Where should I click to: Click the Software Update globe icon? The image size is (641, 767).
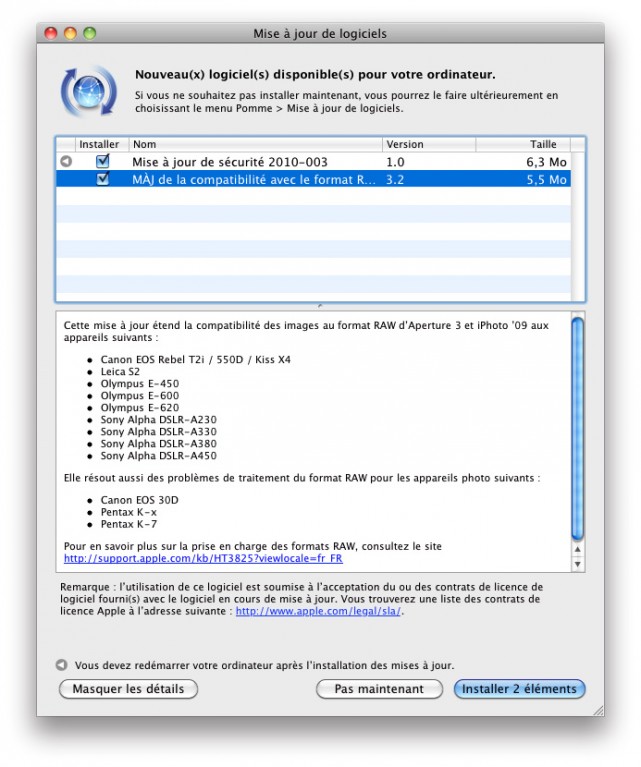click(89, 91)
